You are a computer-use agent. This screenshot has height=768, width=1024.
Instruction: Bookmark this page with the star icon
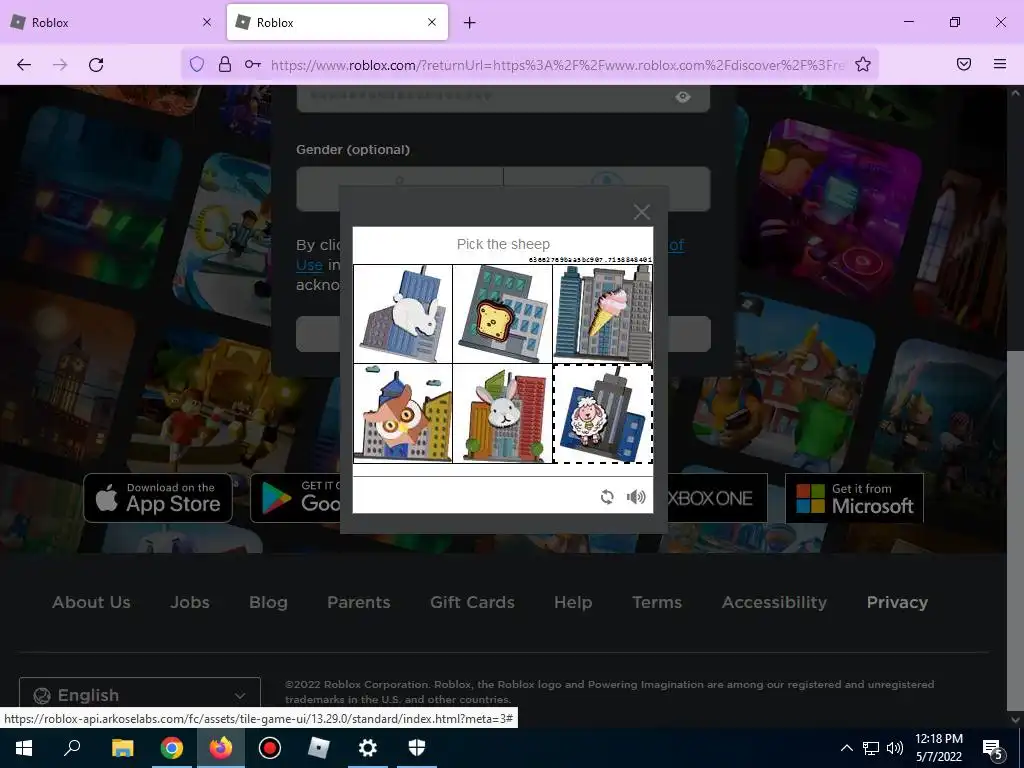(863, 64)
